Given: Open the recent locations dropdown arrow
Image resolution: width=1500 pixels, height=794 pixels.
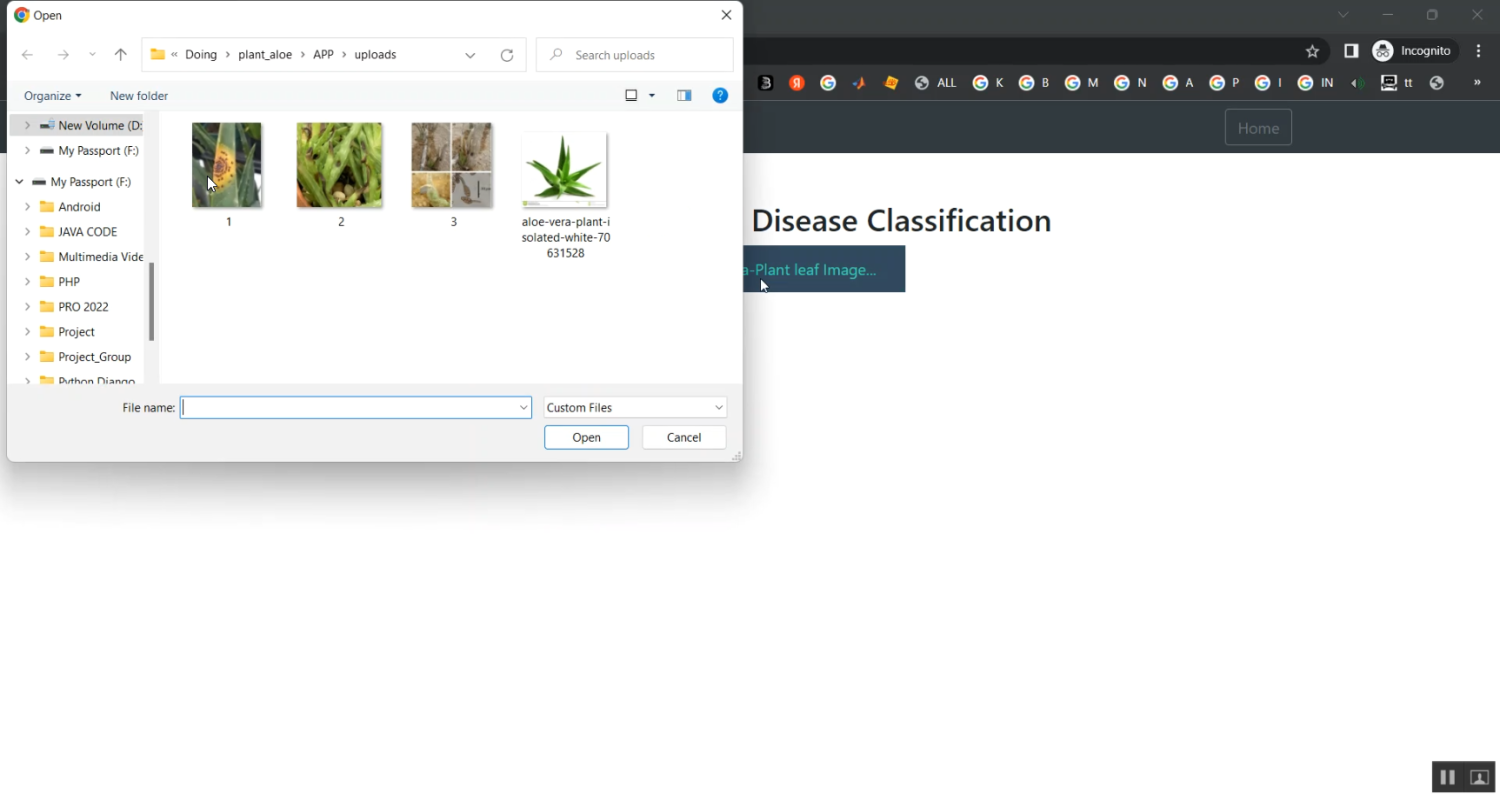Looking at the screenshot, I should pos(92,55).
